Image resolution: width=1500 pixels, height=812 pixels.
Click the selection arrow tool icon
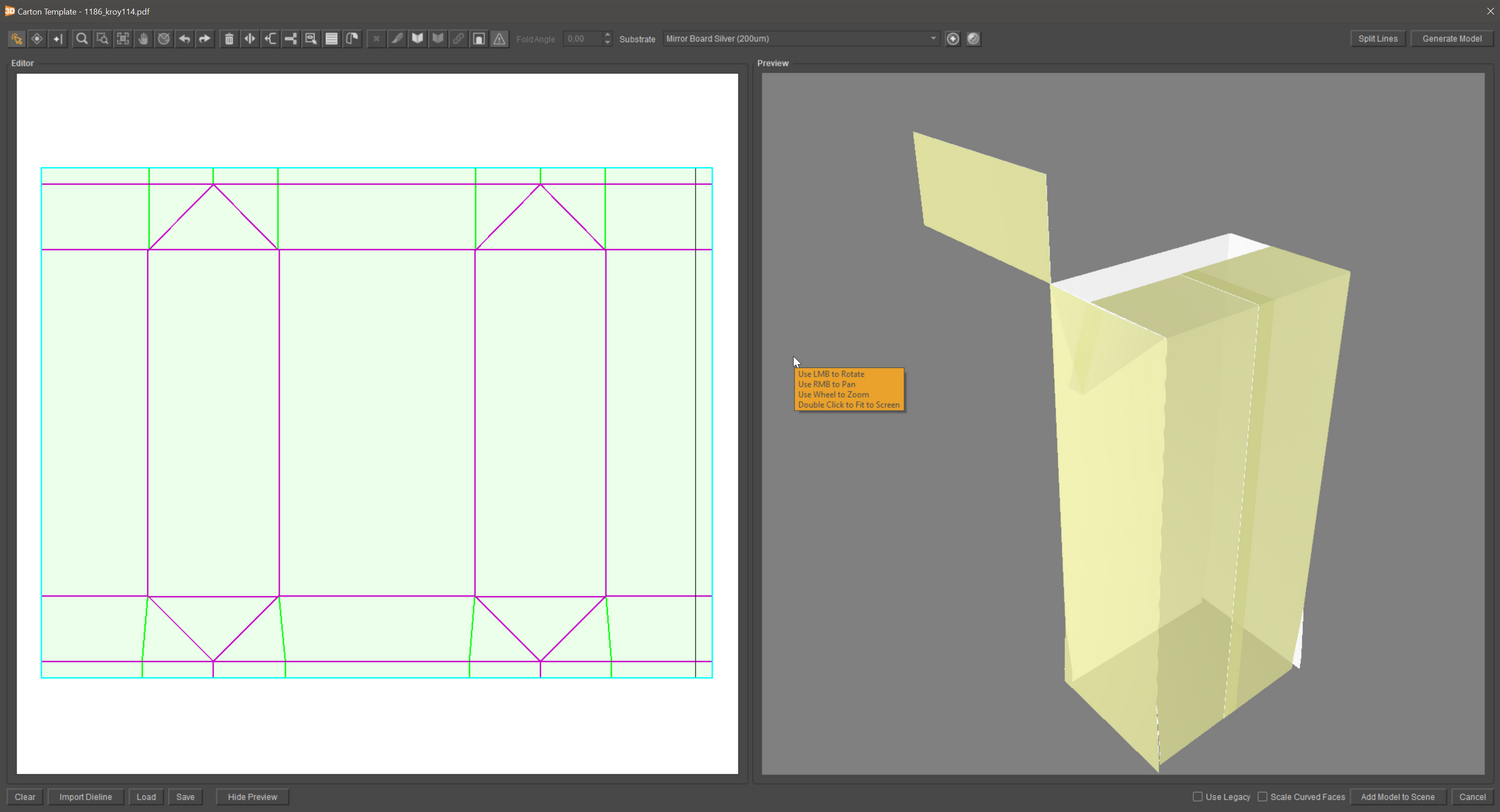pyautogui.click(x=16, y=39)
